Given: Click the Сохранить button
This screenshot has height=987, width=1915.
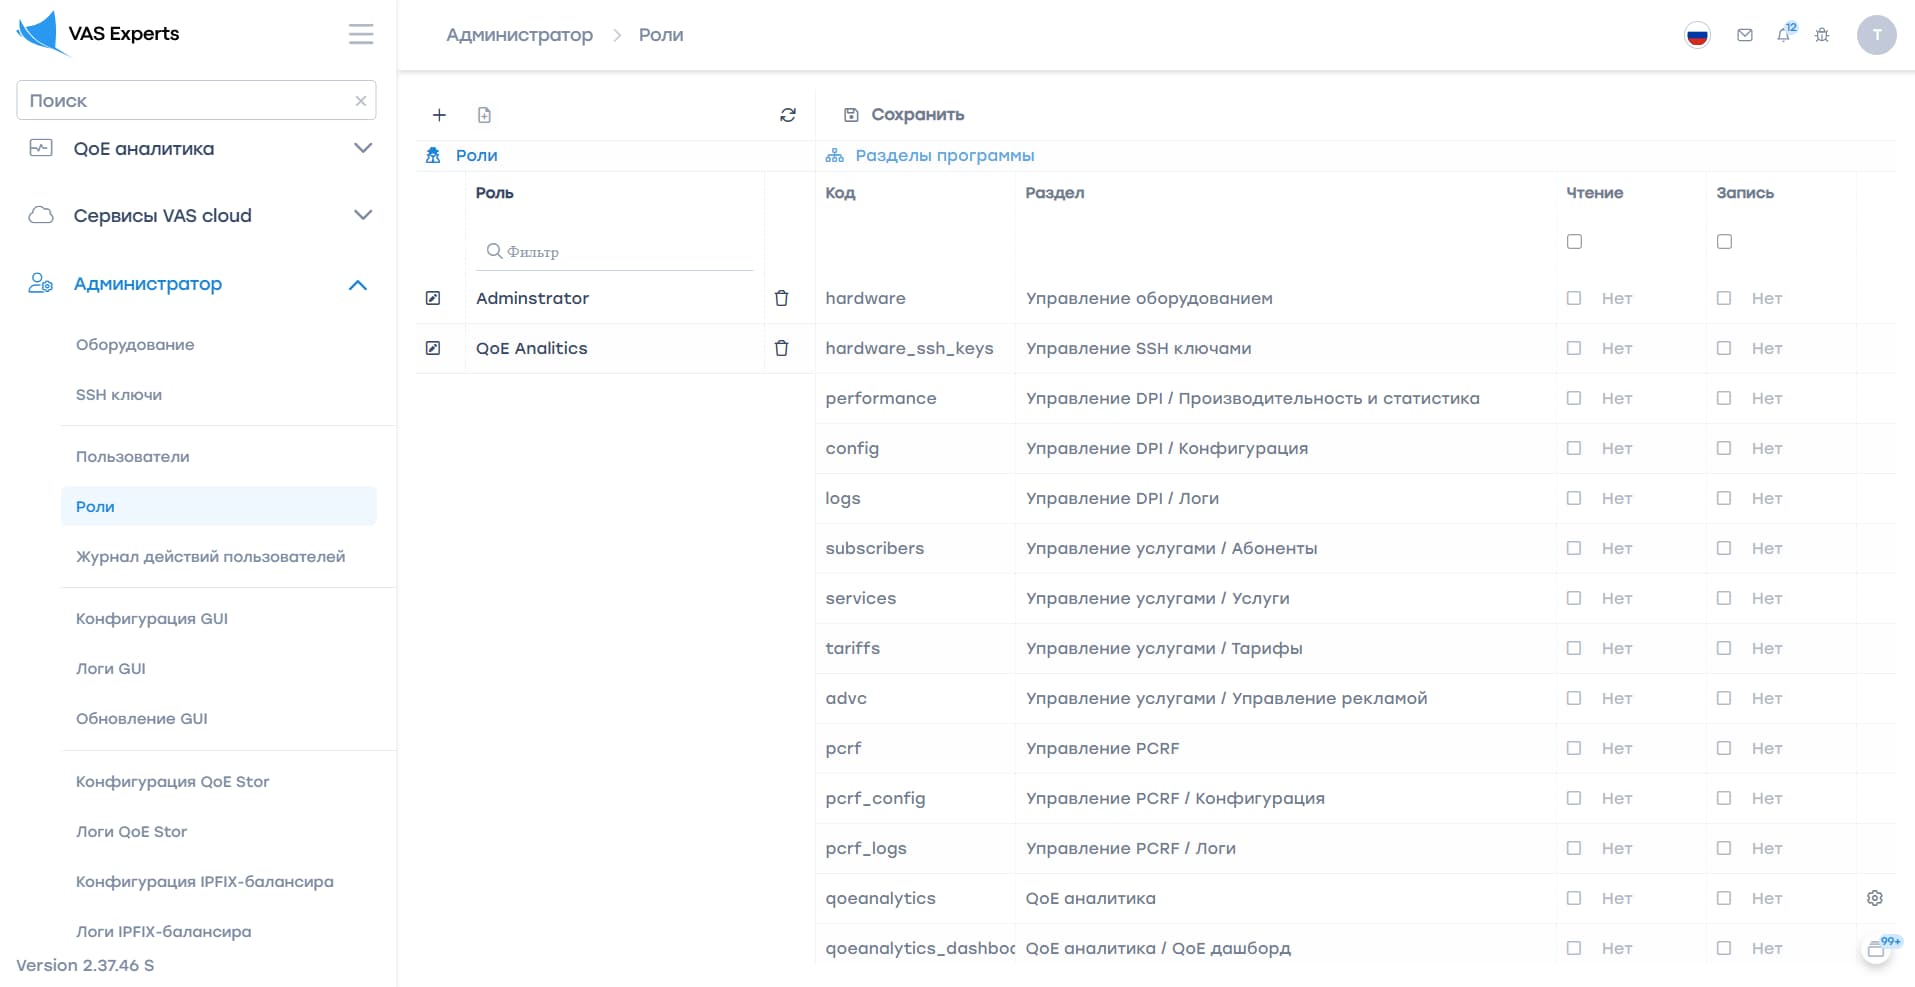Looking at the screenshot, I should pyautogui.click(x=904, y=115).
